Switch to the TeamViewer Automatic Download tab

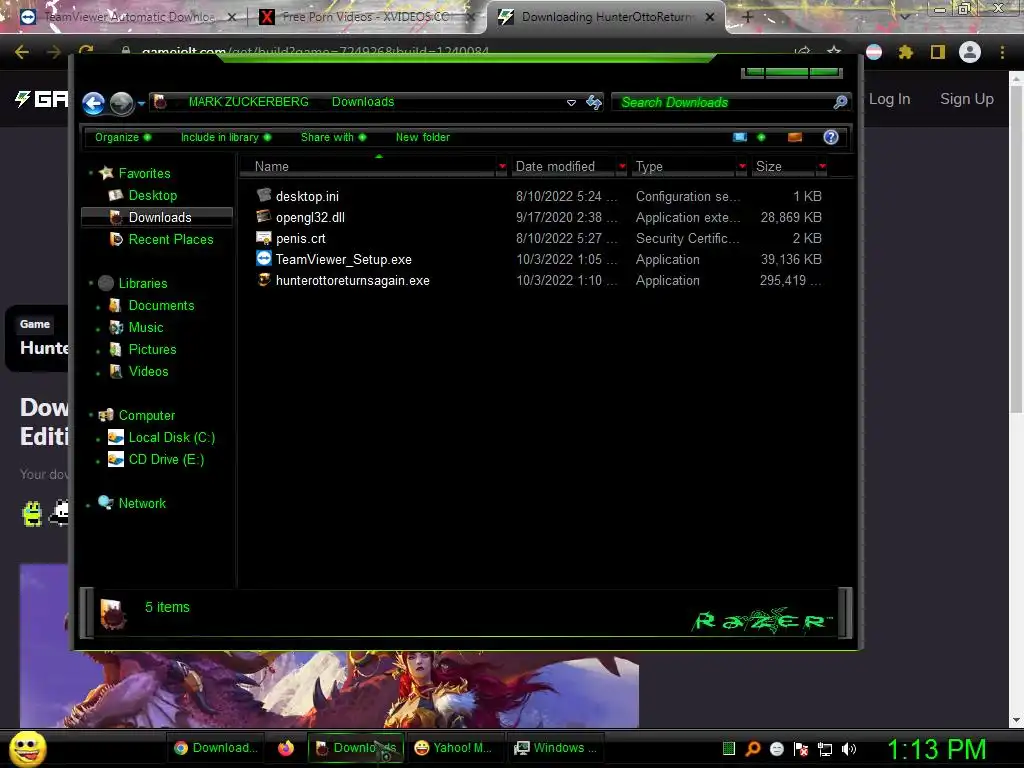coord(128,17)
